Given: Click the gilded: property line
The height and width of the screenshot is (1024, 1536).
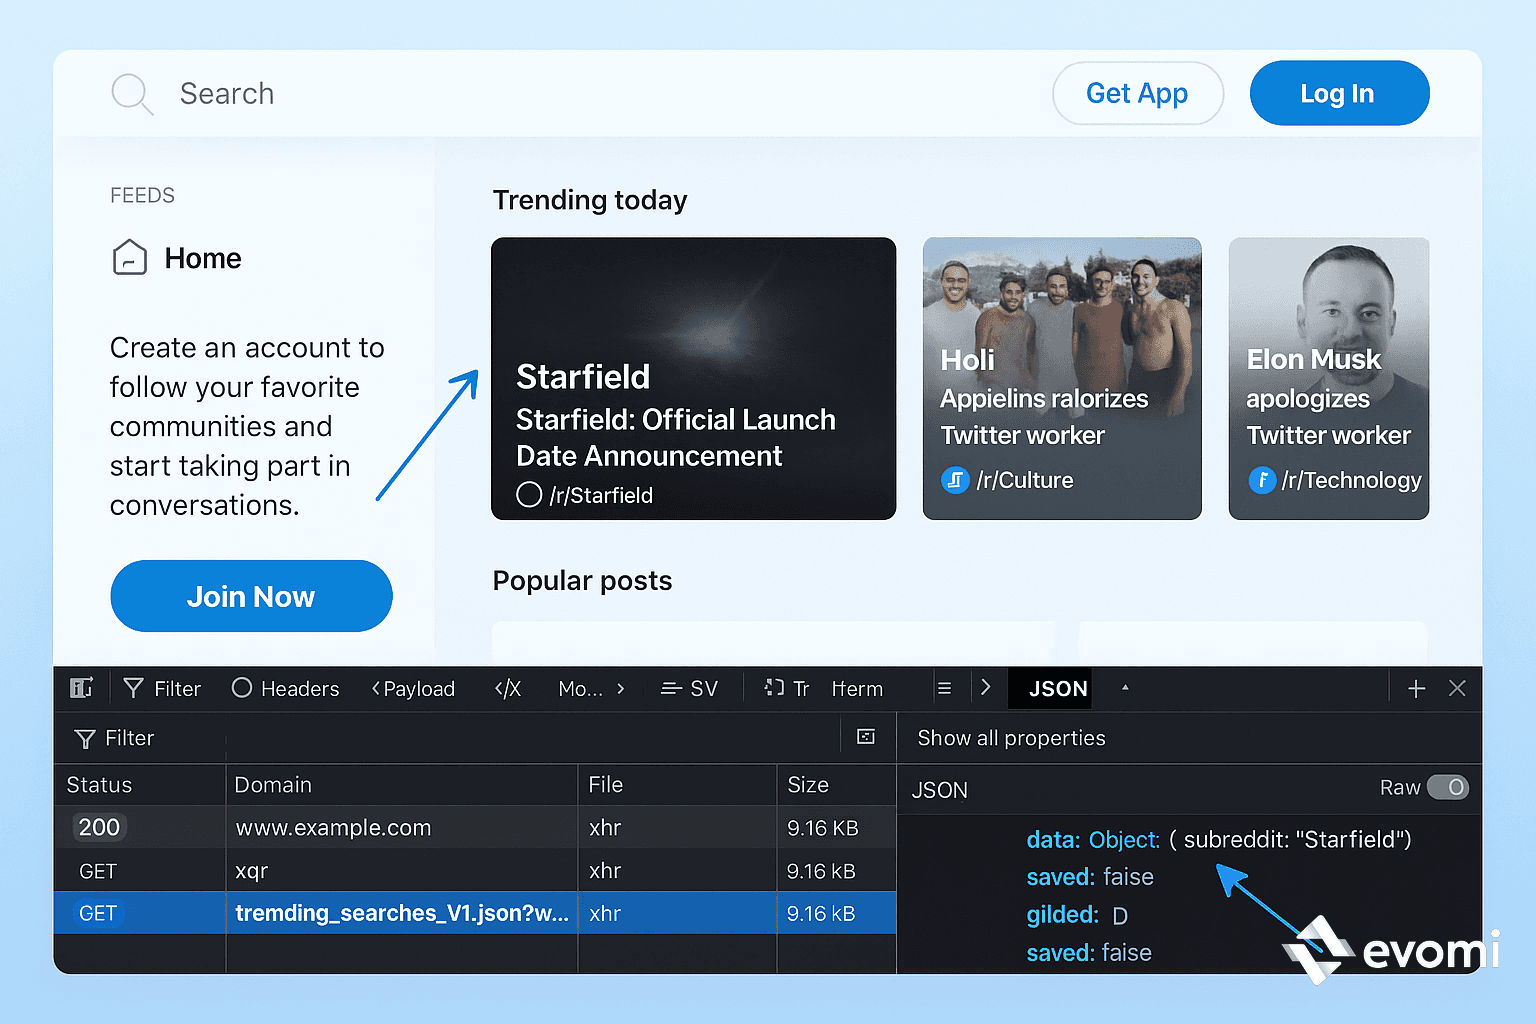Looking at the screenshot, I should tap(1077, 915).
